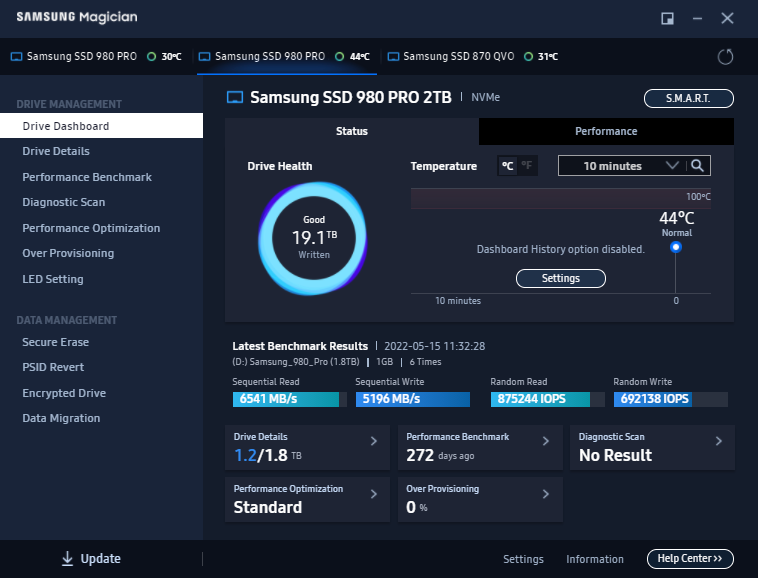Click the green status circle next to 44°C

pyautogui.click(x=339, y=57)
